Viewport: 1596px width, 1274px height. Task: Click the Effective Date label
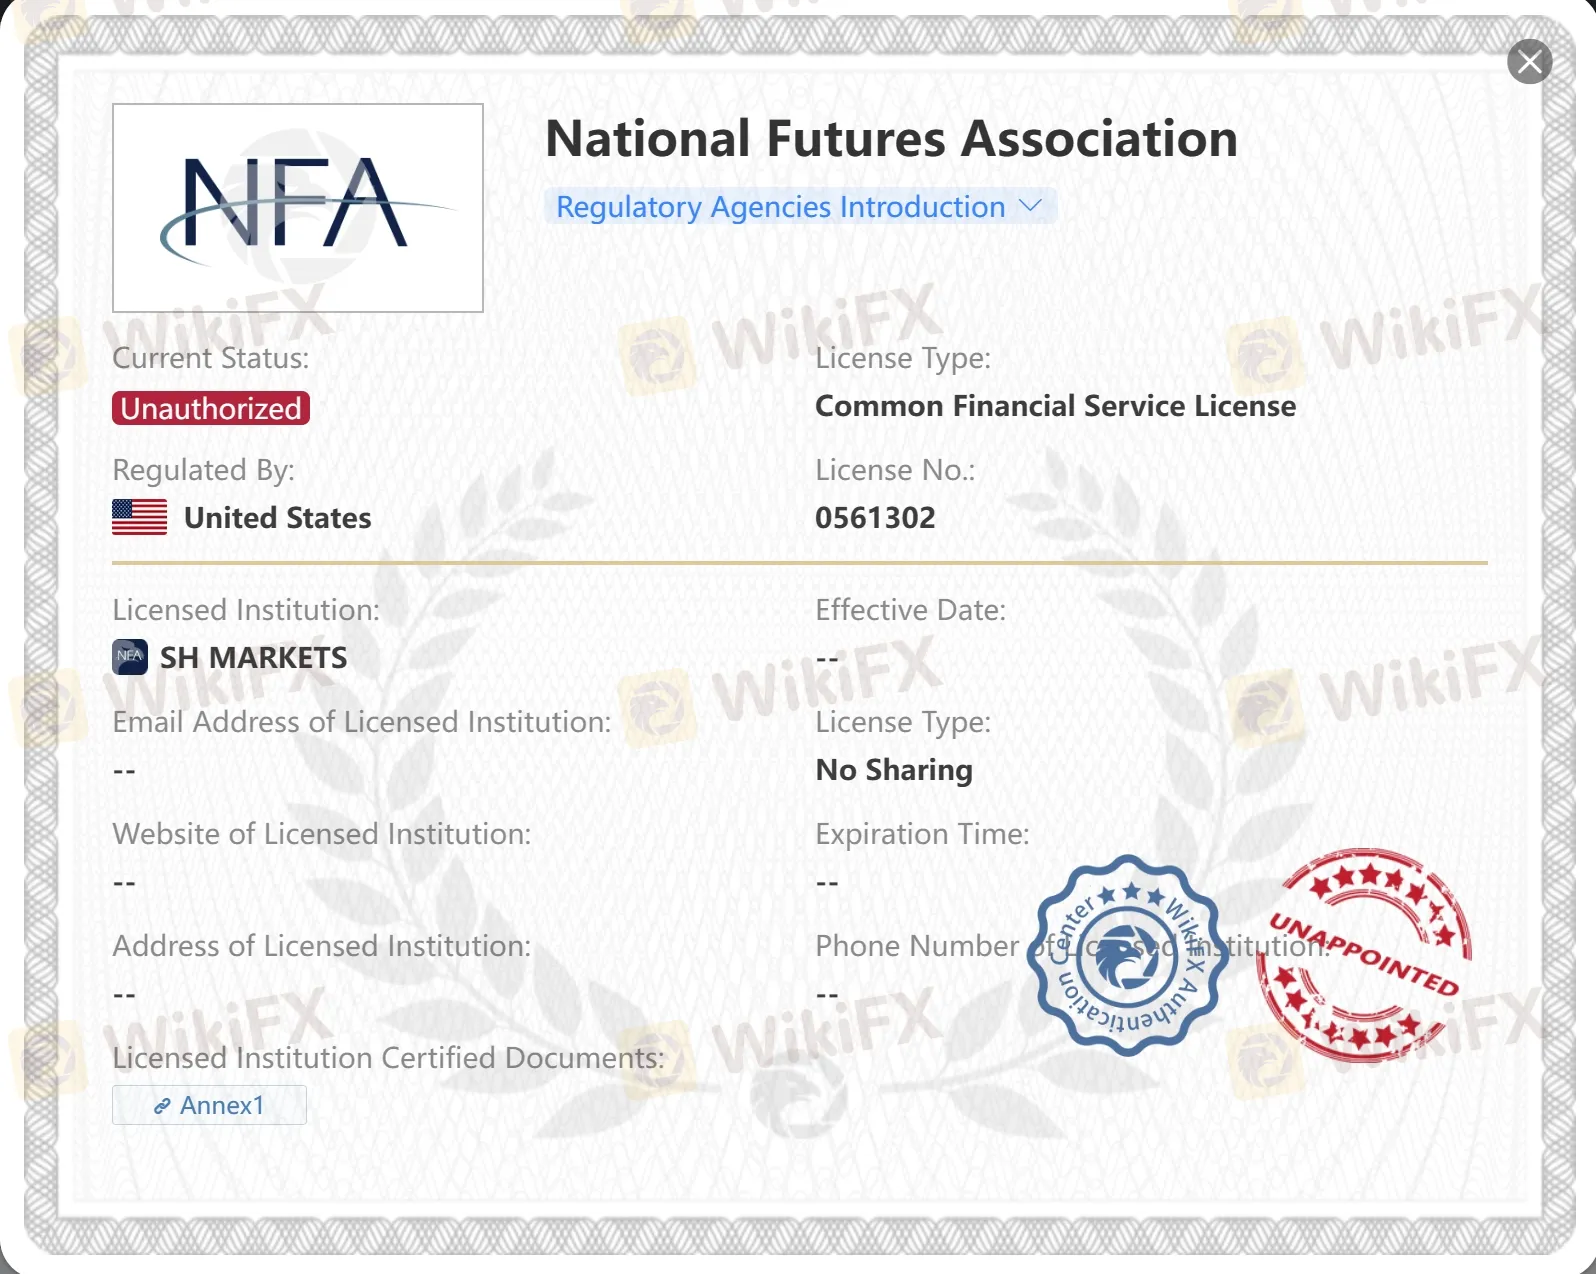click(x=911, y=610)
